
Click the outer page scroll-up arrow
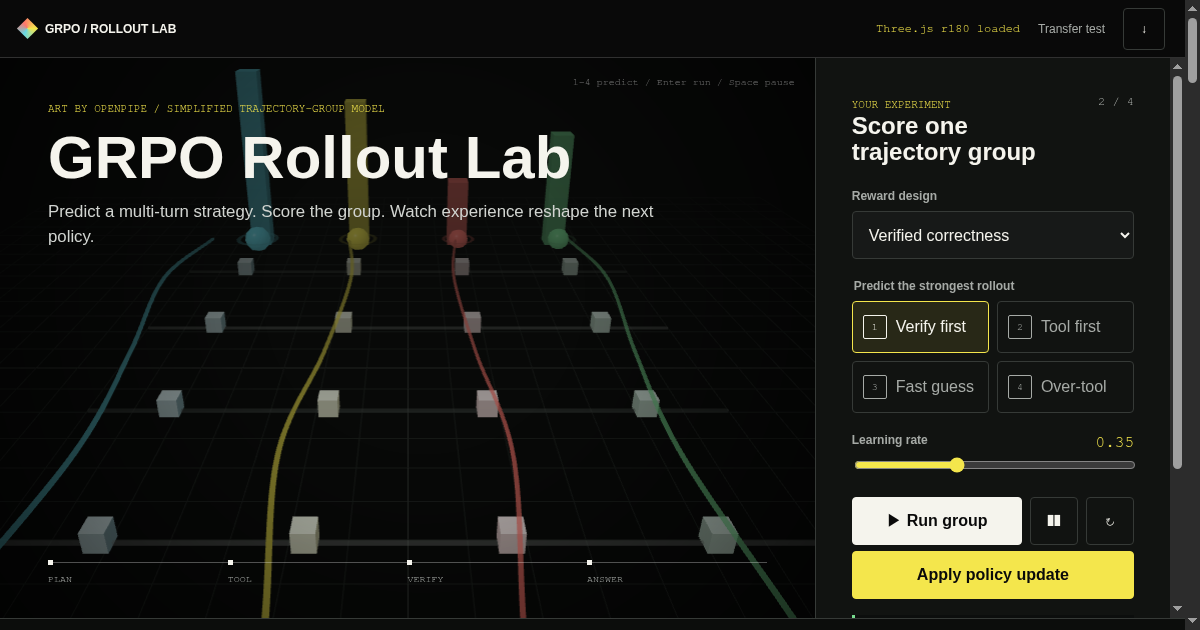coord(1192,7)
